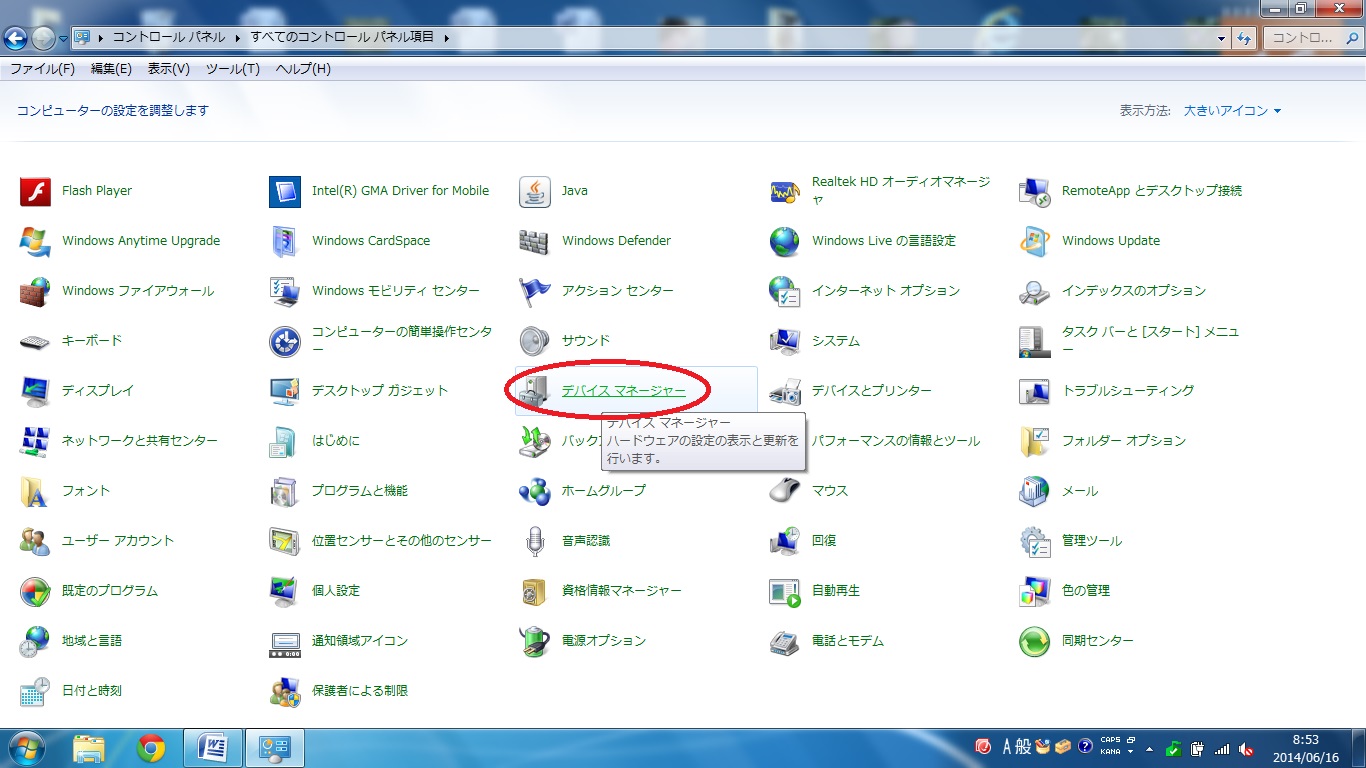
Task: Click the デバイス マネージャー link
Action: click(624, 391)
